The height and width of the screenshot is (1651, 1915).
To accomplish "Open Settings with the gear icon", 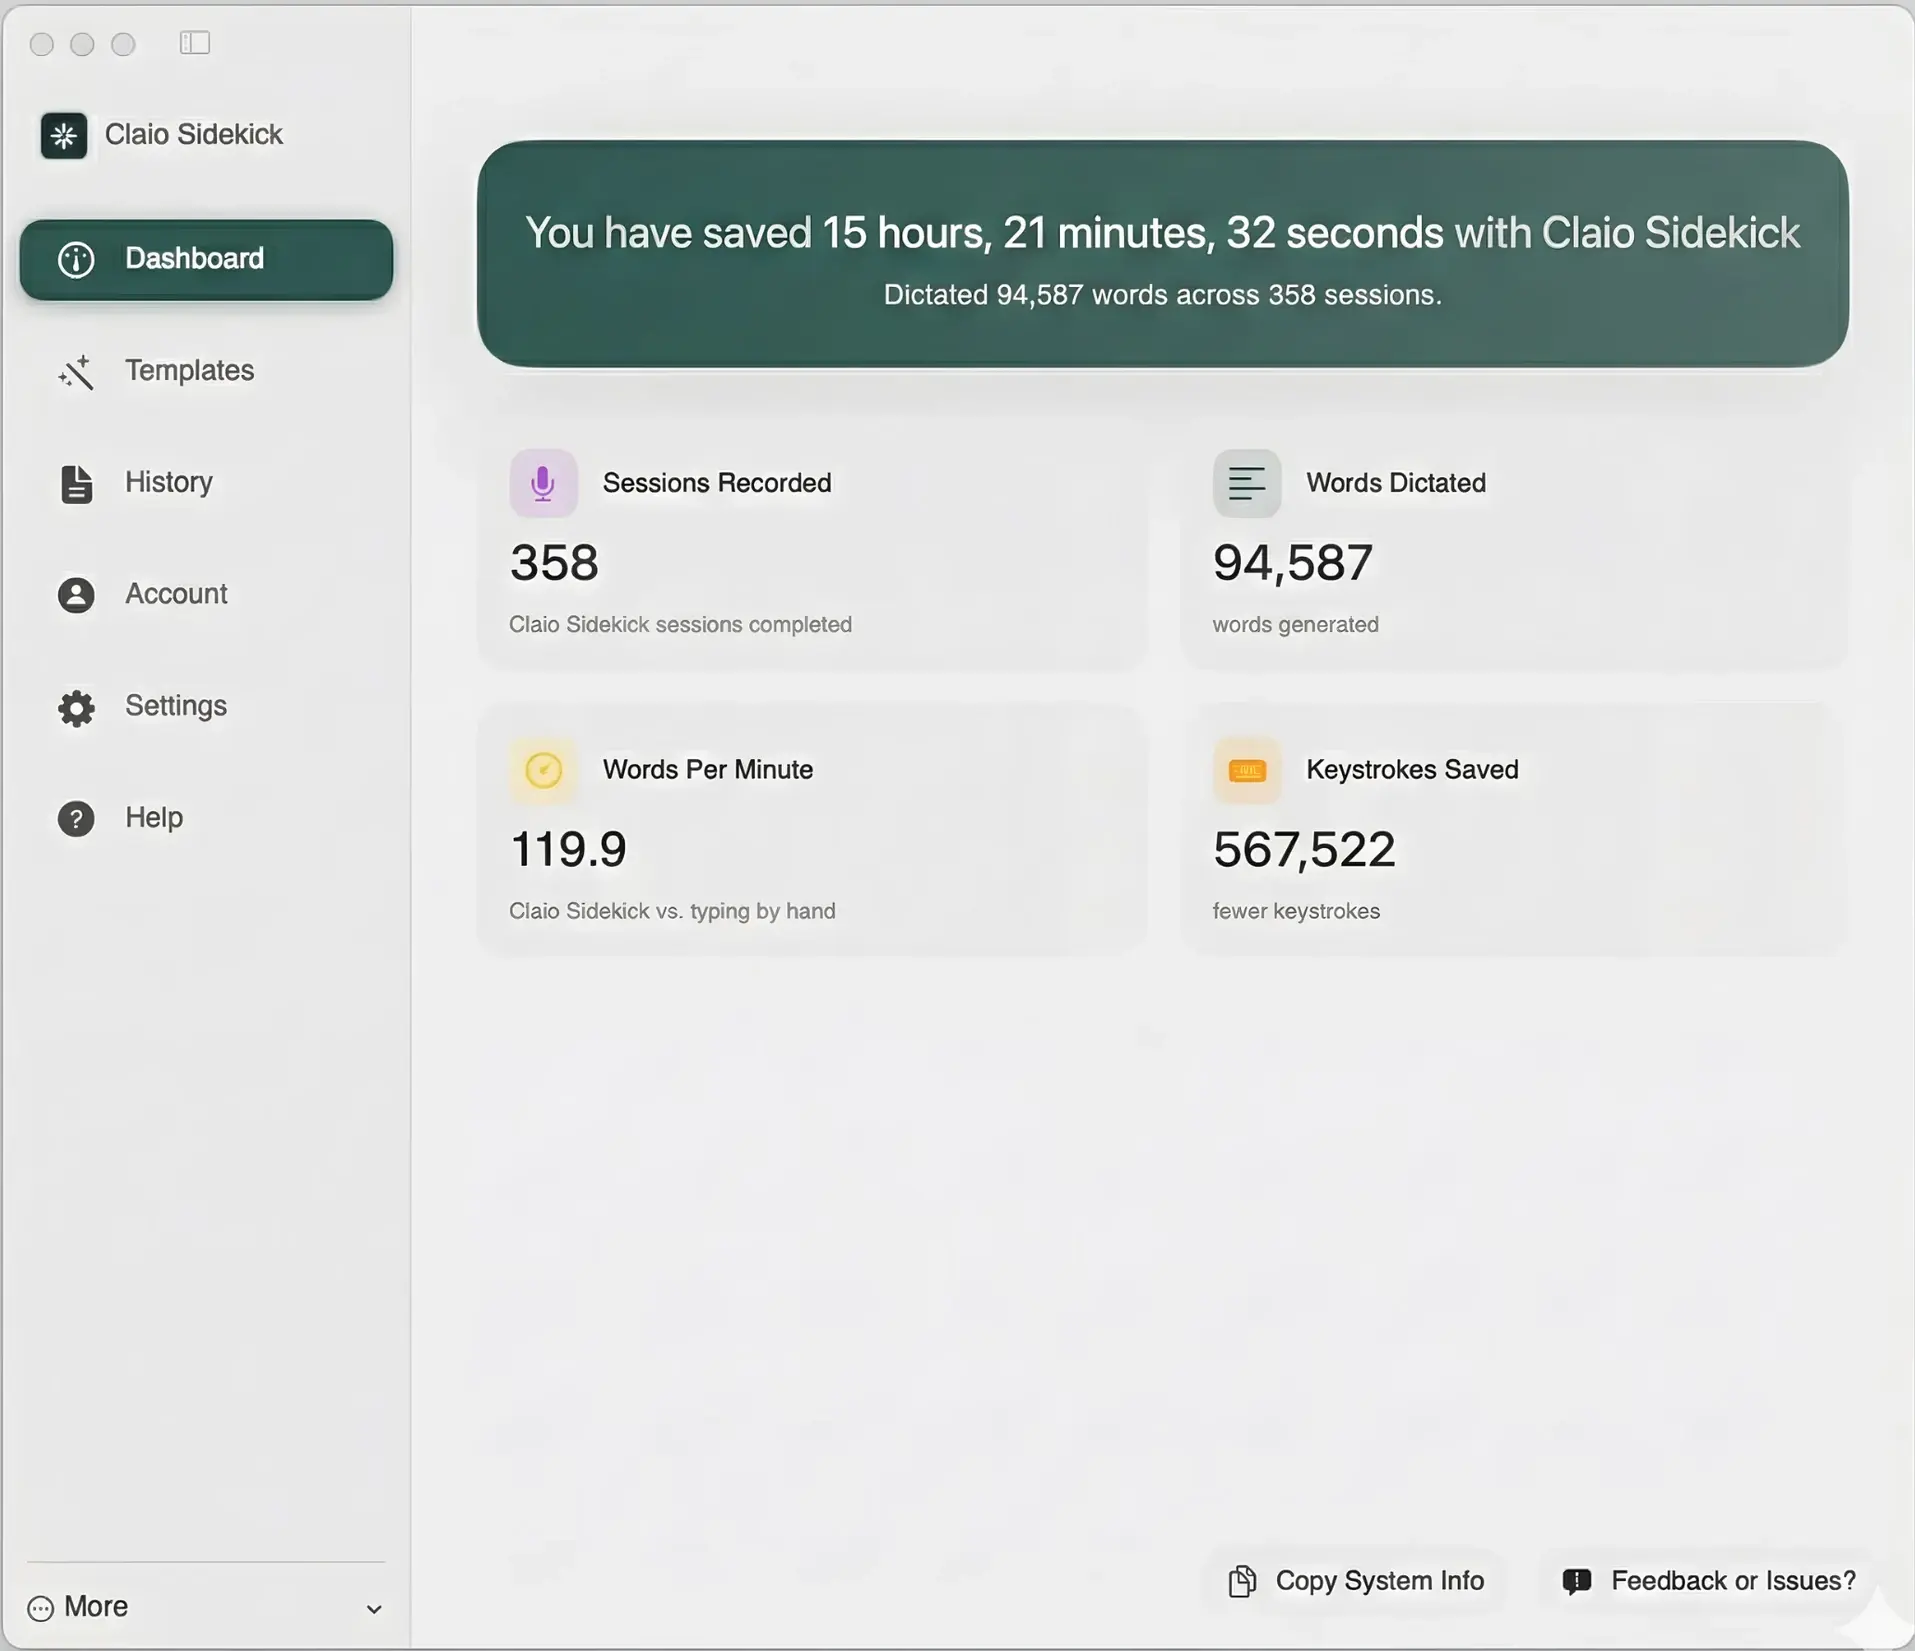I will tap(76, 708).
